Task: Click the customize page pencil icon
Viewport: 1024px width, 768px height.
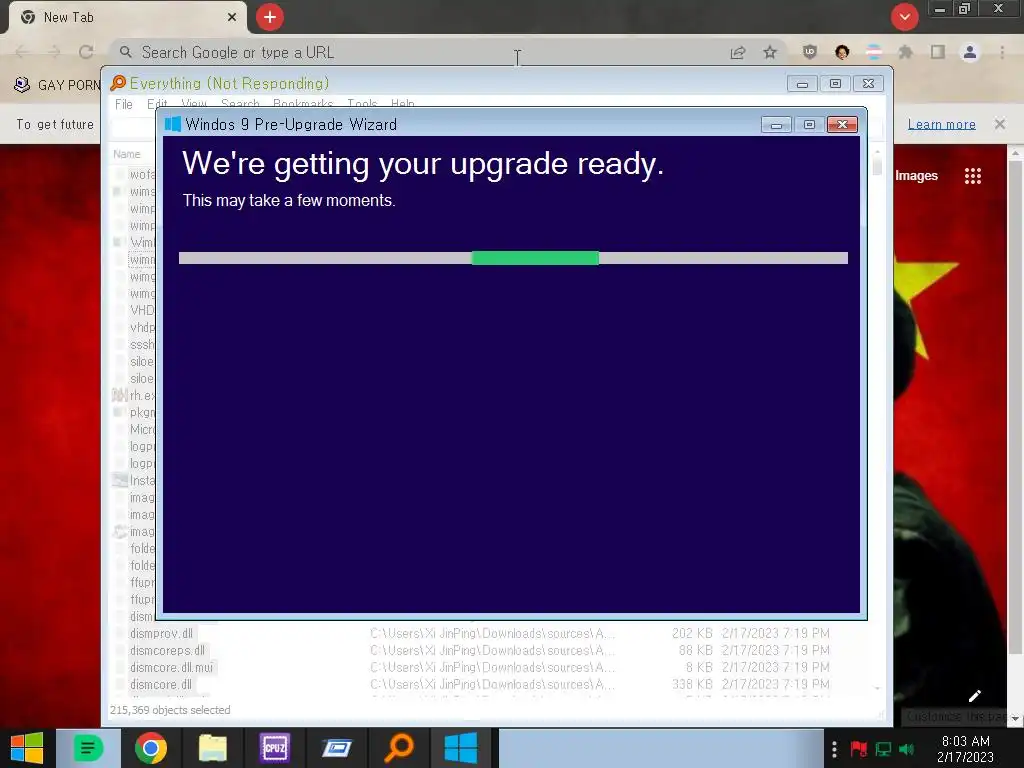Action: pos(974,696)
